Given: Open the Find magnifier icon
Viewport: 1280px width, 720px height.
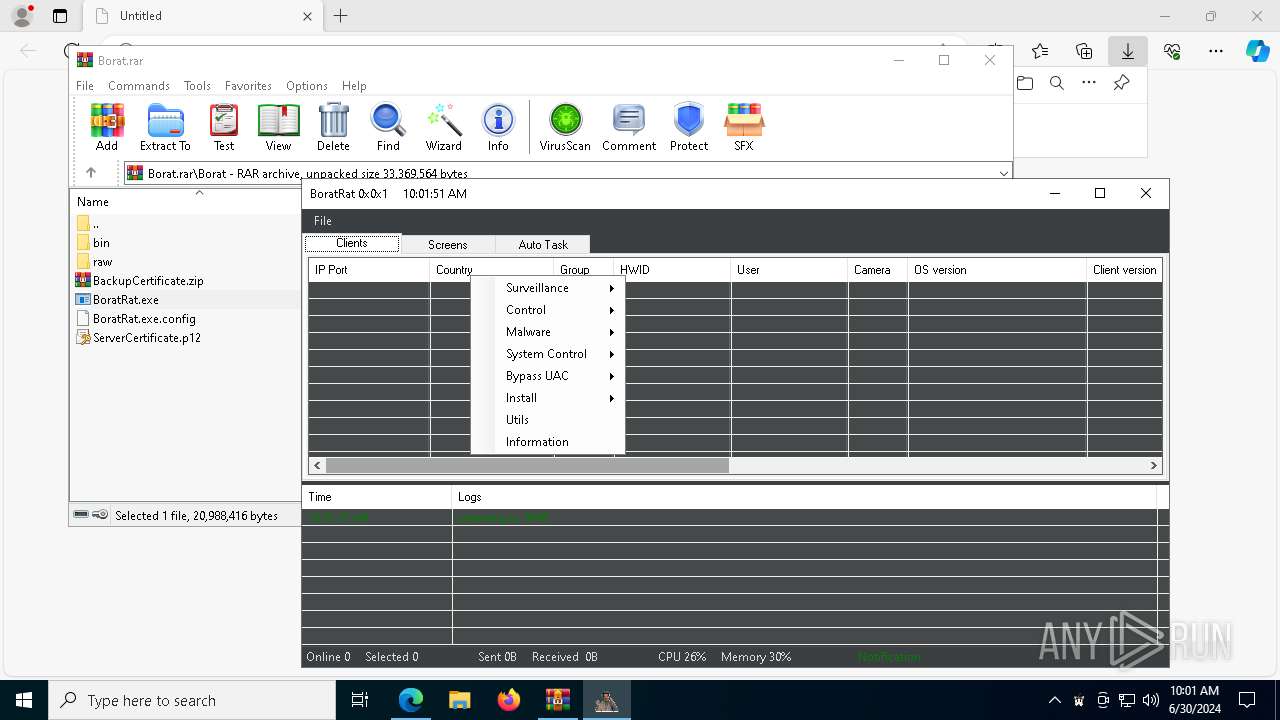Looking at the screenshot, I should pyautogui.click(x=388, y=127).
